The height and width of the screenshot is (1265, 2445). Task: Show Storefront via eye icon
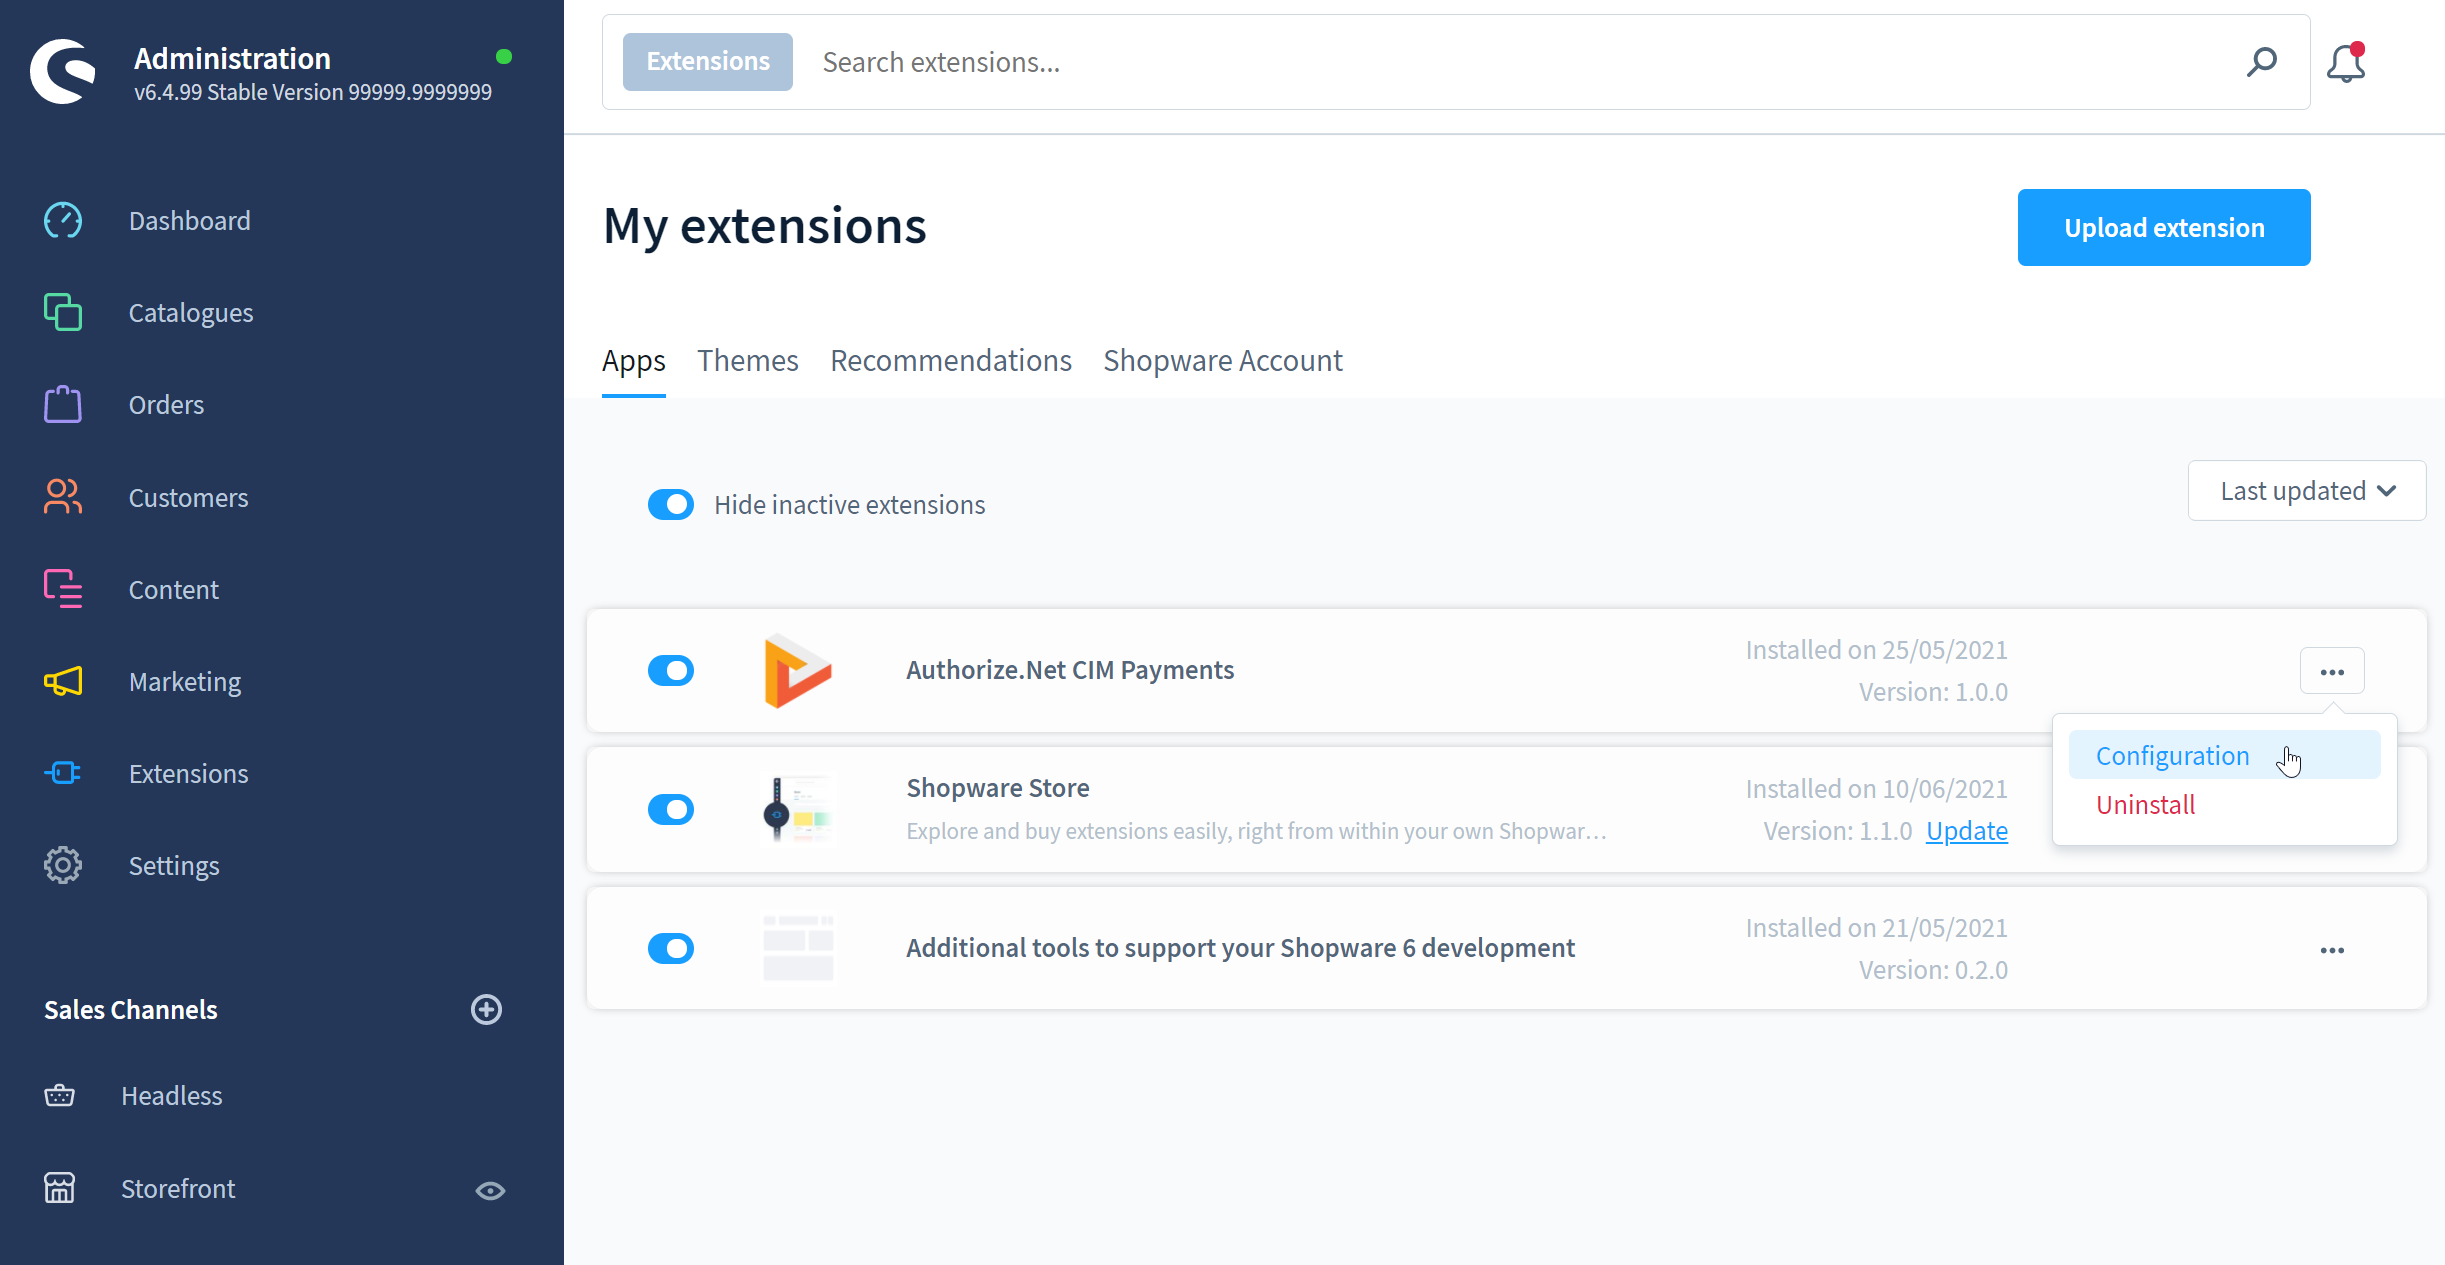tap(490, 1190)
